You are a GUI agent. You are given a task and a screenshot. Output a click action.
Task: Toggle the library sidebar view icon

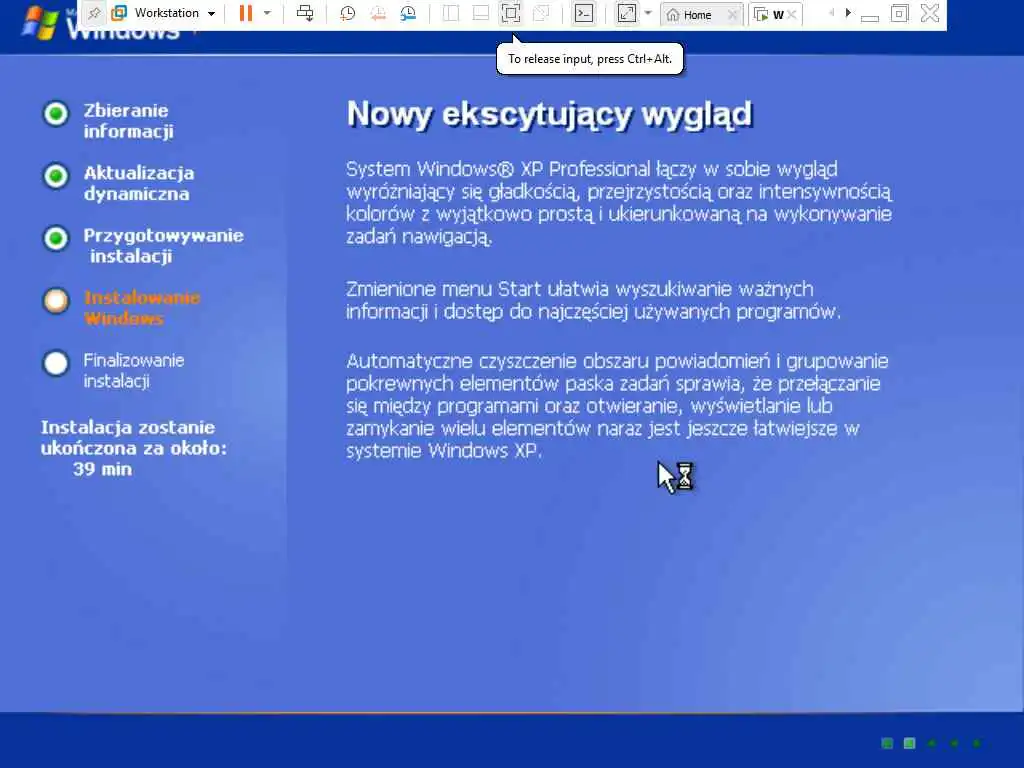451,13
